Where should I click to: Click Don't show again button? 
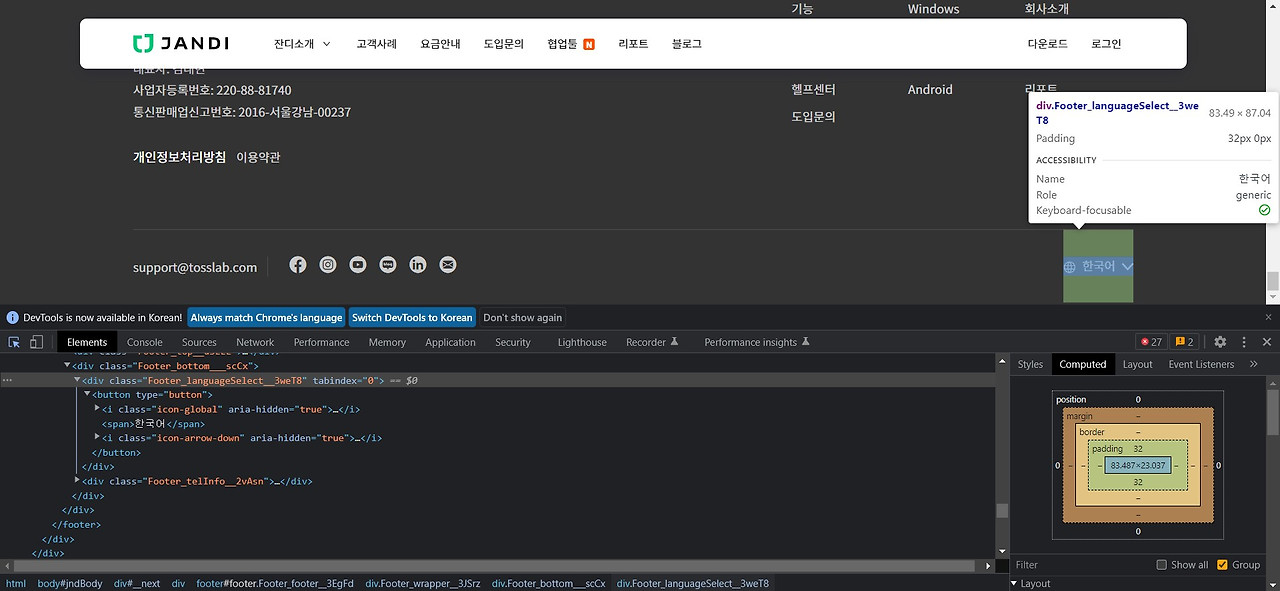(522, 317)
